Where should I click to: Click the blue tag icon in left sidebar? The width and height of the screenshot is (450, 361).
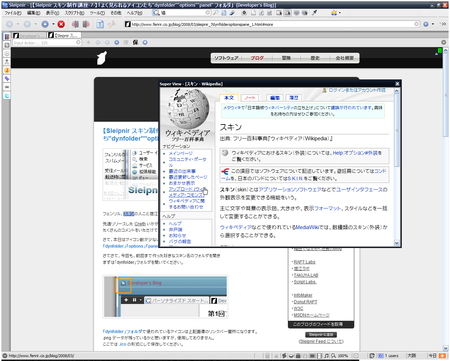(x=7, y=79)
